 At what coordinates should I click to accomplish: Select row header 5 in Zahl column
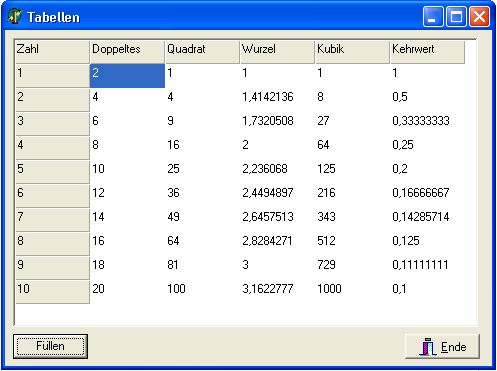[x=52, y=172]
